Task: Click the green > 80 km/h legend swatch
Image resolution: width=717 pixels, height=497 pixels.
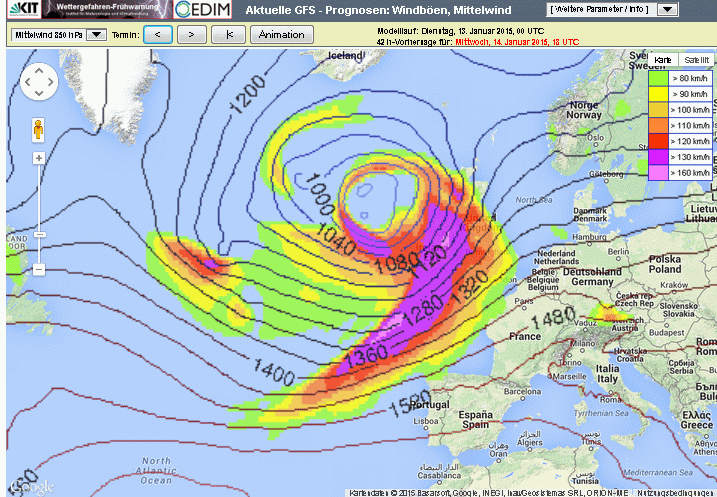Action: pos(659,76)
